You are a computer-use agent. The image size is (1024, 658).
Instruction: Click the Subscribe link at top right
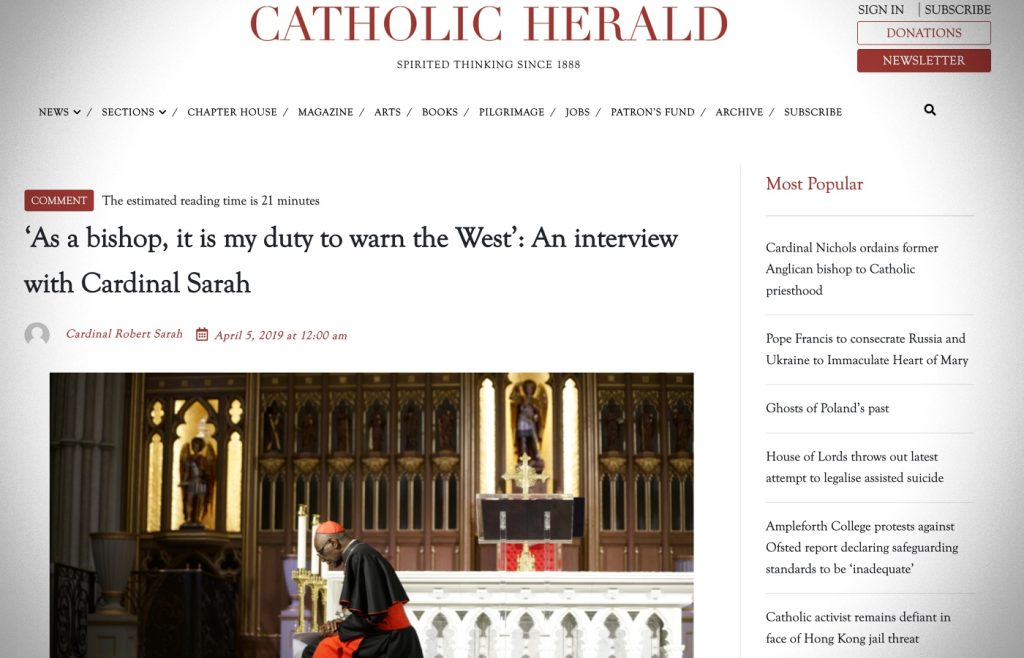coord(957,10)
